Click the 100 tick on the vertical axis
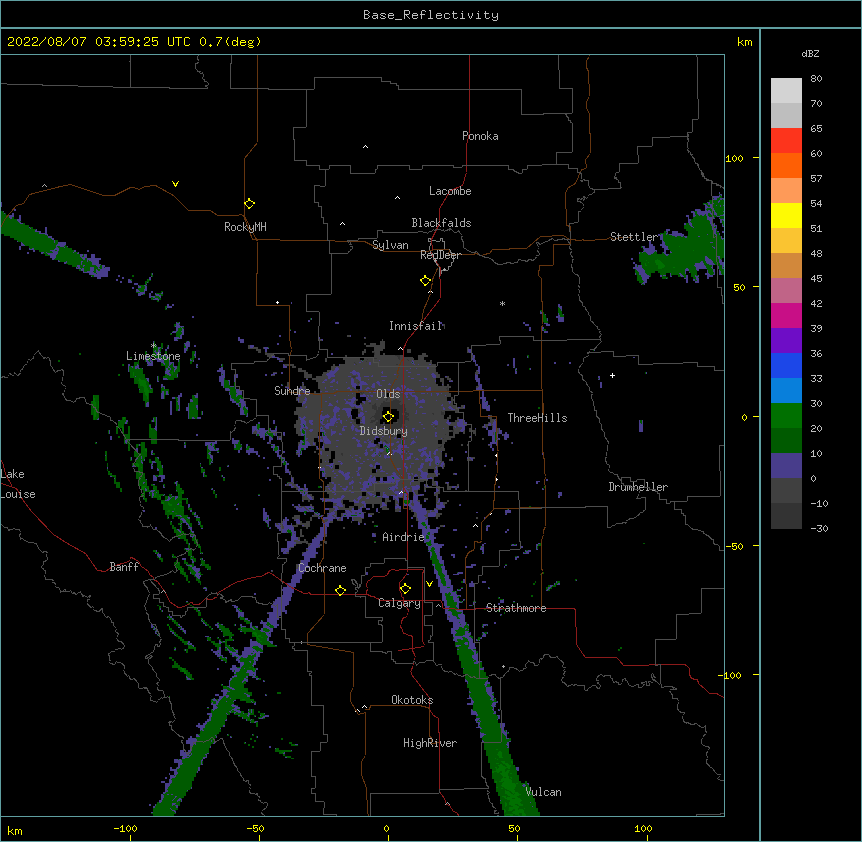 click(734, 158)
